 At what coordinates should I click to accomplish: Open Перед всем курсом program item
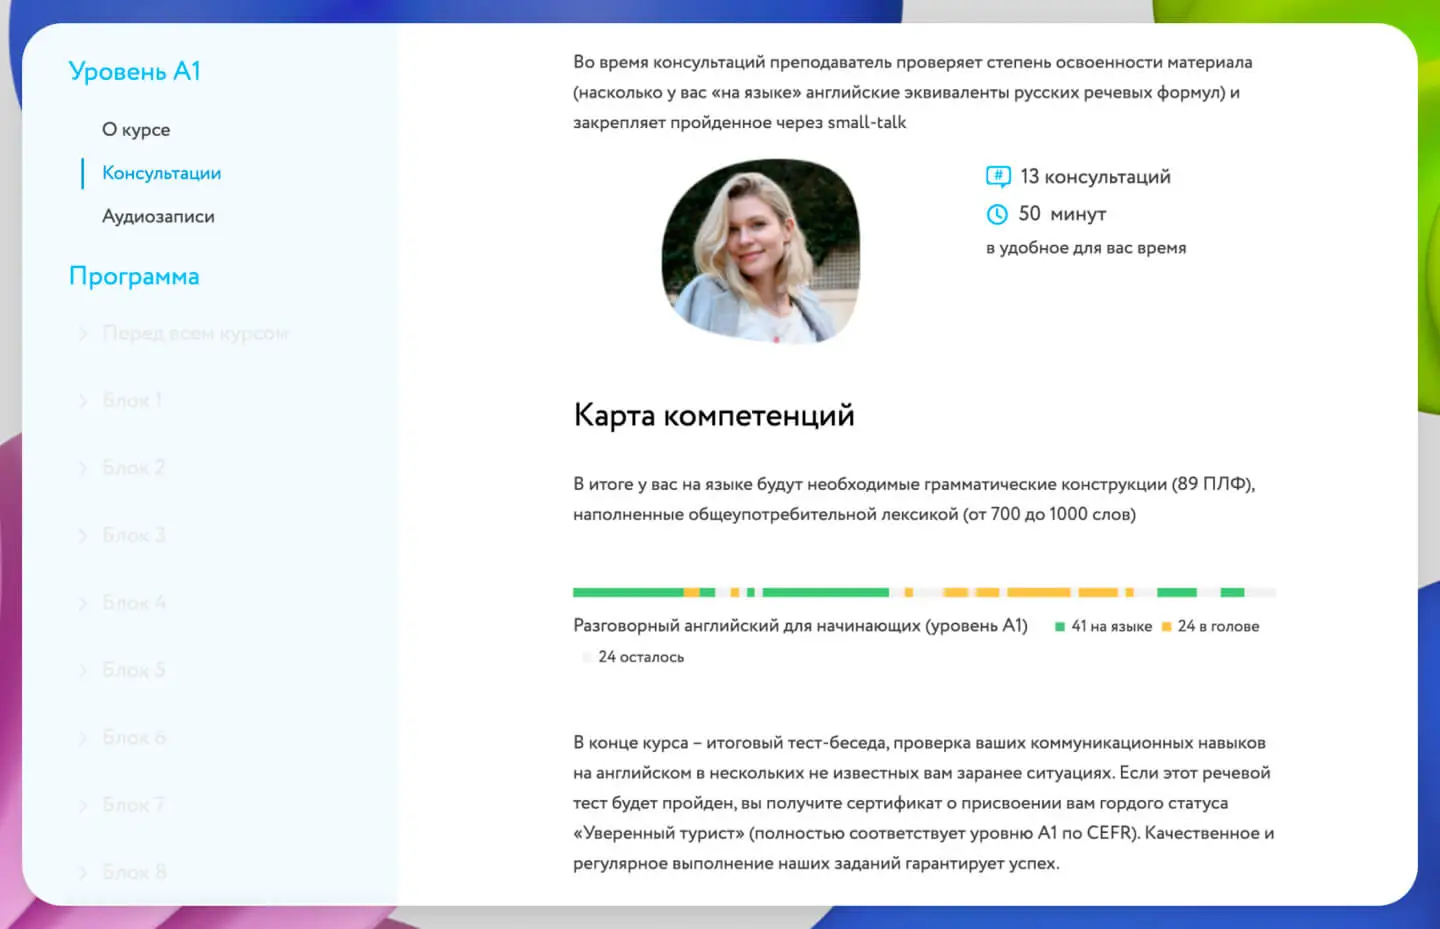click(x=195, y=333)
